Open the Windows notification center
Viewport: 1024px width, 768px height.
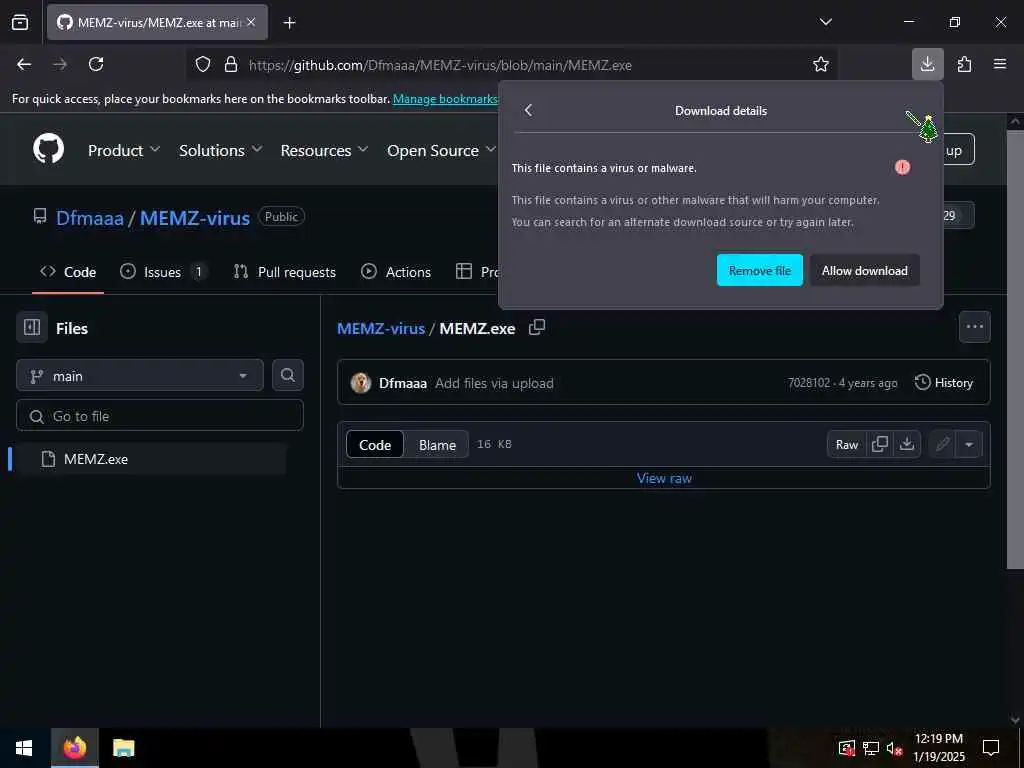pyautogui.click(x=991, y=748)
